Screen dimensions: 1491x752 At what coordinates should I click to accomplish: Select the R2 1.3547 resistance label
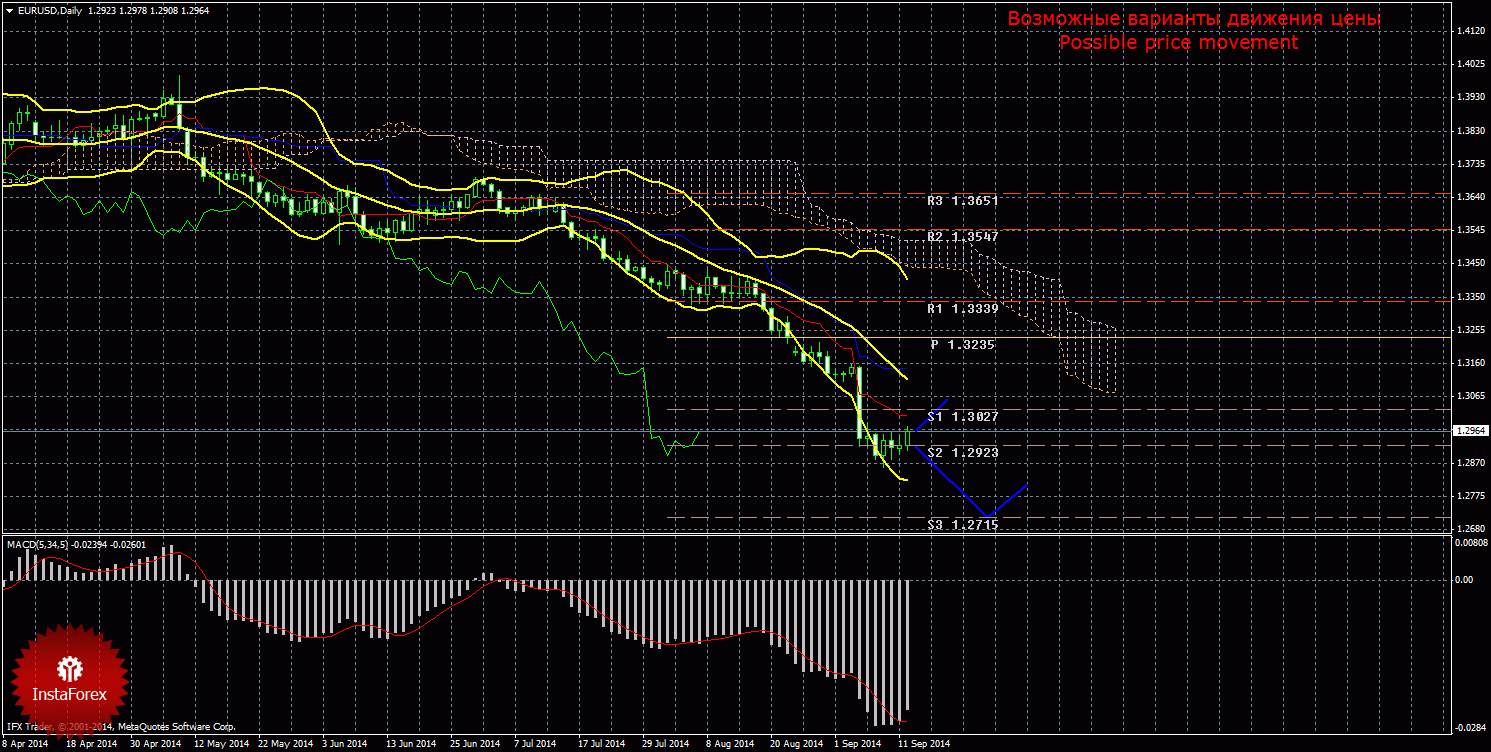(x=963, y=236)
